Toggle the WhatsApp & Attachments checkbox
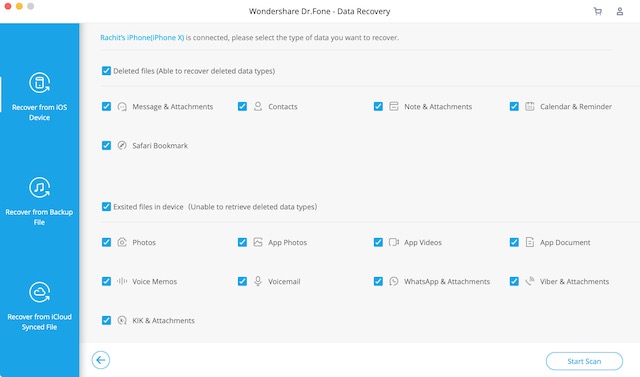The height and width of the screenshot is (377, 640). click(x=378, y=281)
